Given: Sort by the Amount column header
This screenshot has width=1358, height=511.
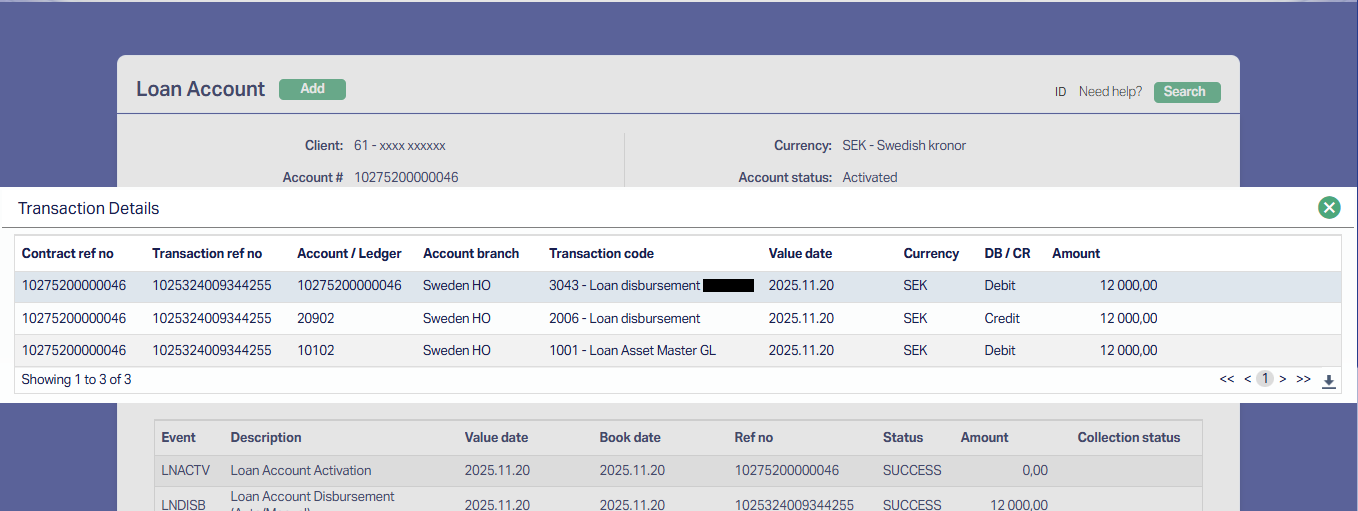Looking at the screenshot, I should pyautogui.click(x=1076, y=254).
